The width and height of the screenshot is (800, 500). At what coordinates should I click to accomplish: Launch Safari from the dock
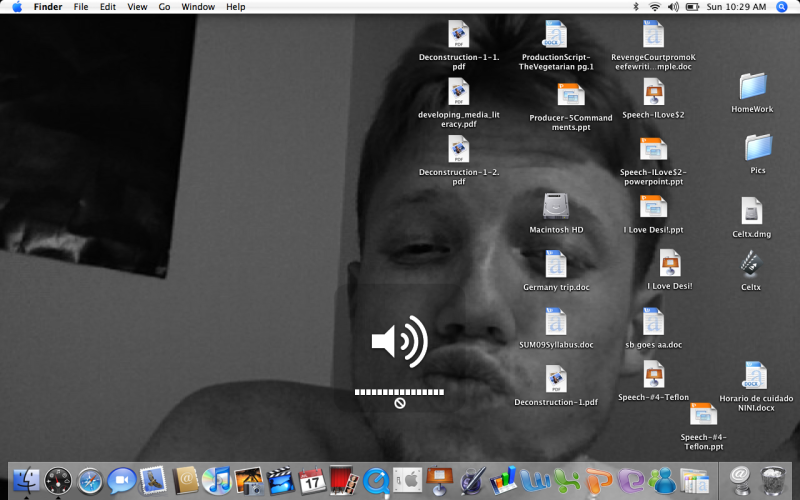point(90,481)
